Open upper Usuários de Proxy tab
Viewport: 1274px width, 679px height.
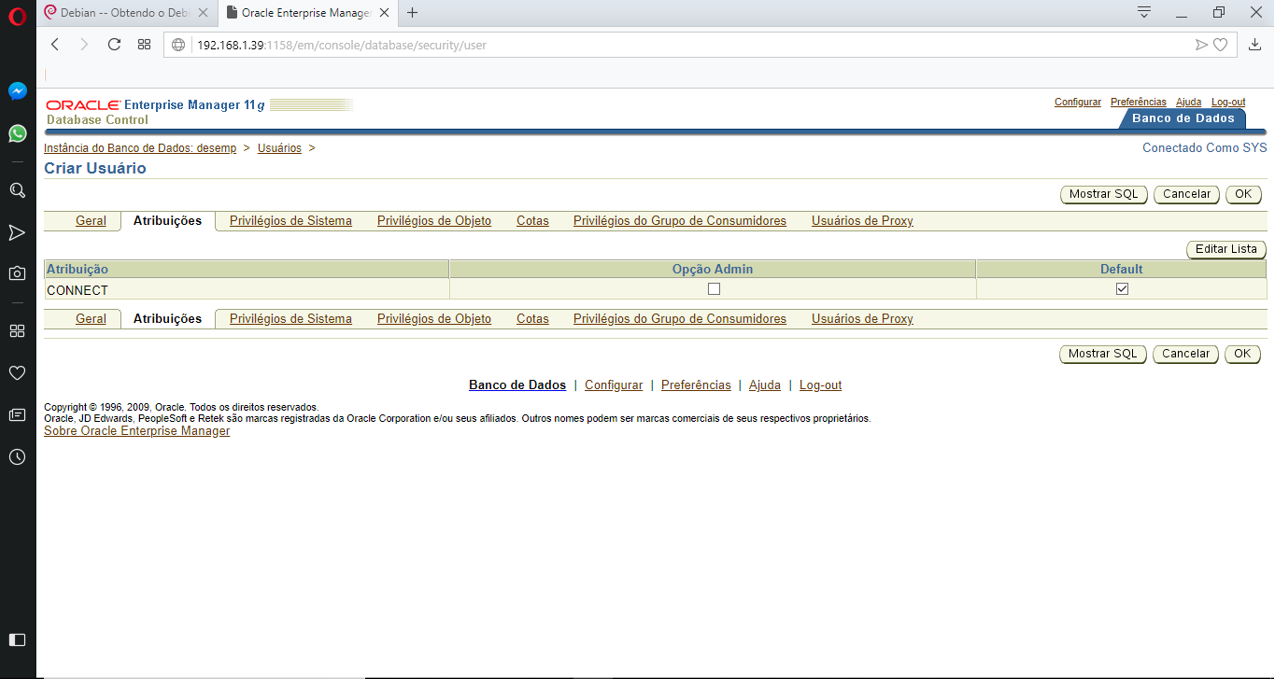coord(862,221)
